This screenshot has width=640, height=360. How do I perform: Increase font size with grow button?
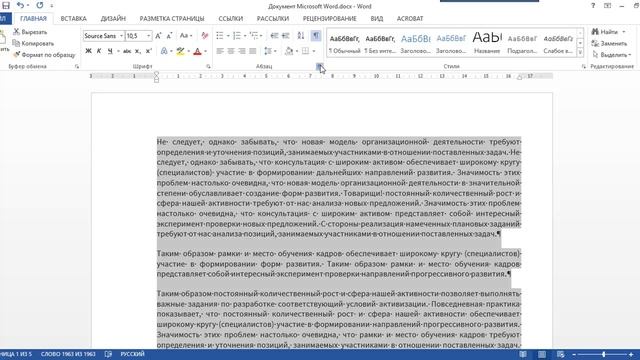pos(158,36)
